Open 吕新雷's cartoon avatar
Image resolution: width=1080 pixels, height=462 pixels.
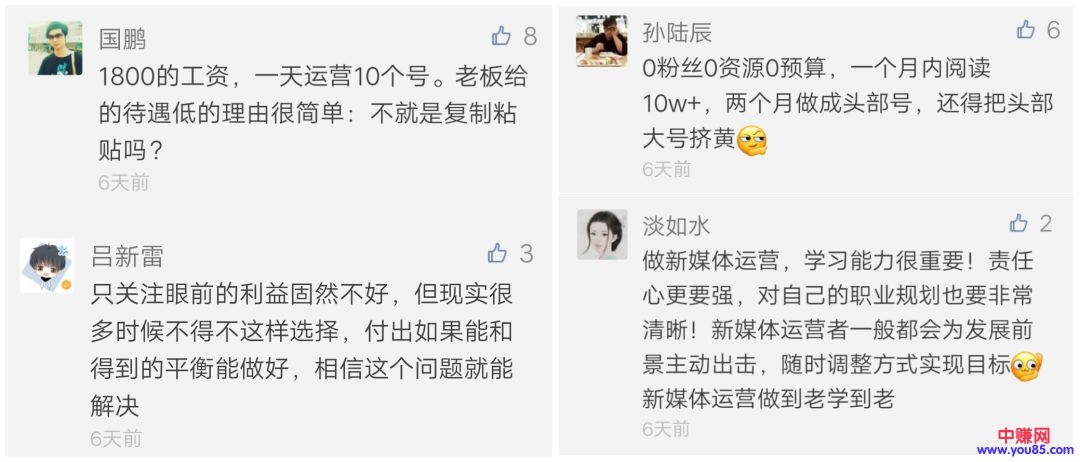(46, 265)
